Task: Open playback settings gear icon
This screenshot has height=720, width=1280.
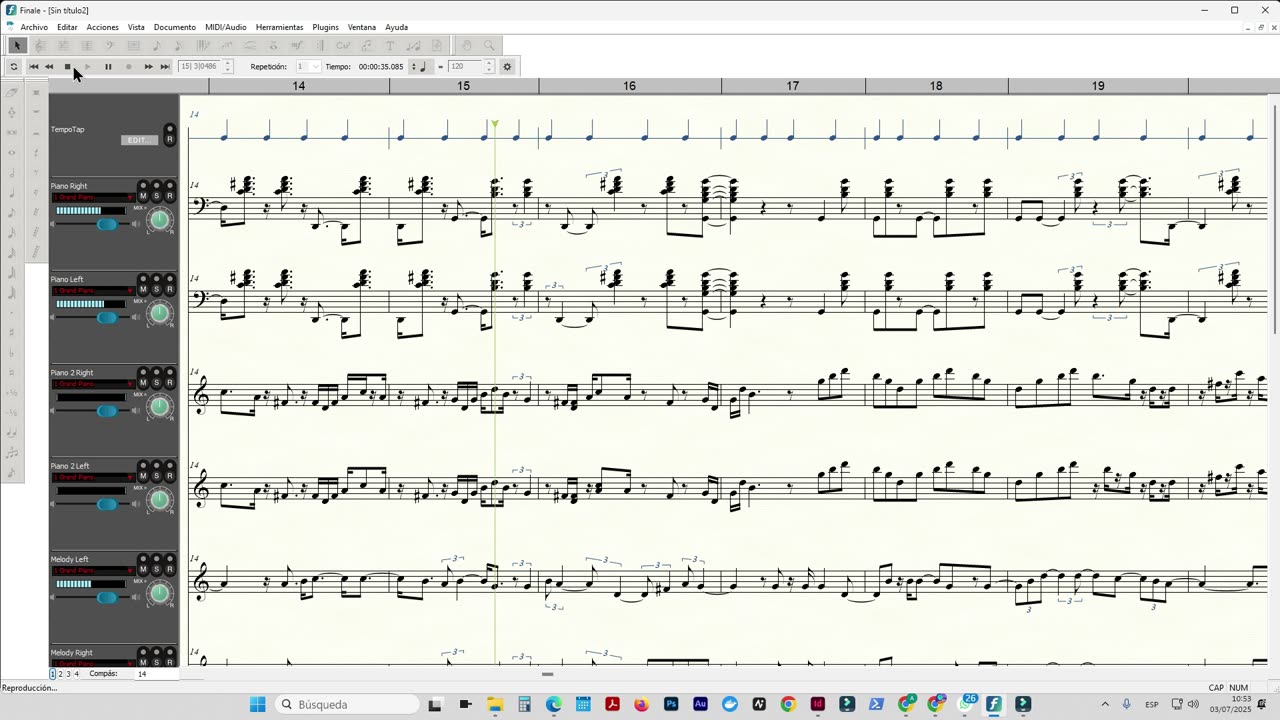Action: 507,67
